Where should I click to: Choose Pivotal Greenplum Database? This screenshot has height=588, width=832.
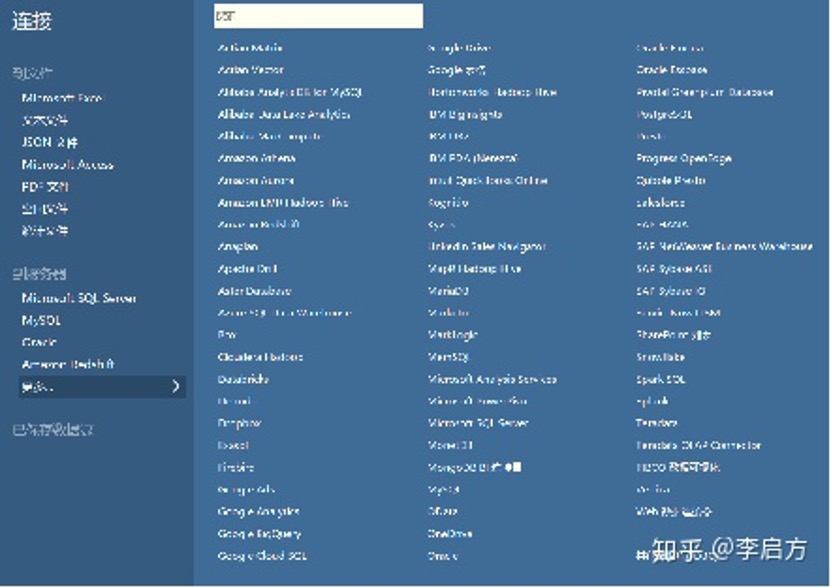click(x=704, y=92)
